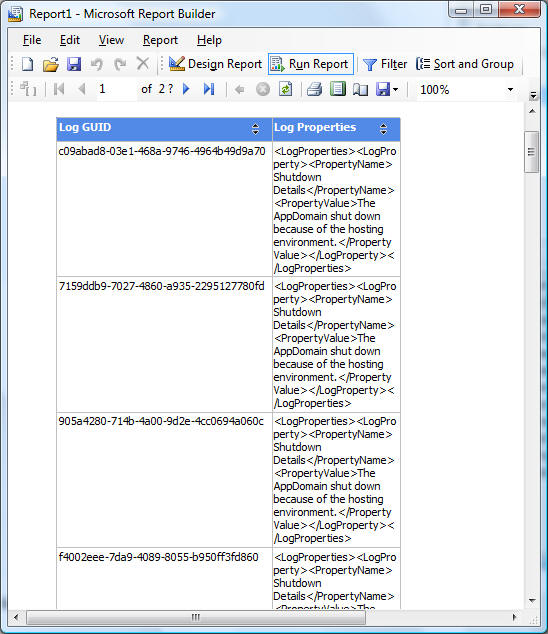Go to previous page of report
Image resolution: width=548 pixels, height=634 pixels.
(82, 89)
